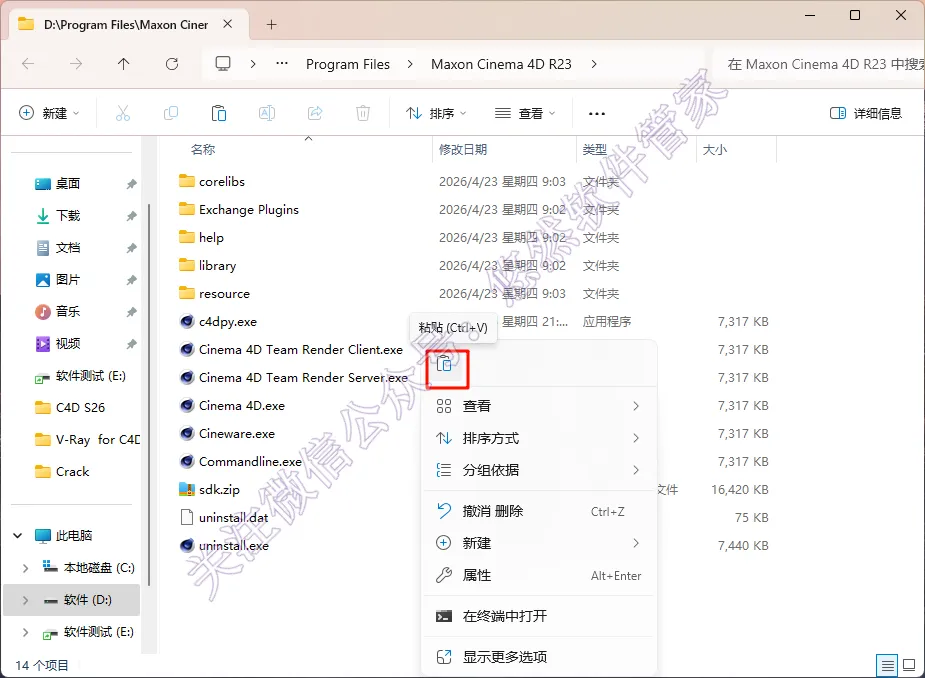Open the 查看 (View) toolbar dropdown

click(526, 113)
